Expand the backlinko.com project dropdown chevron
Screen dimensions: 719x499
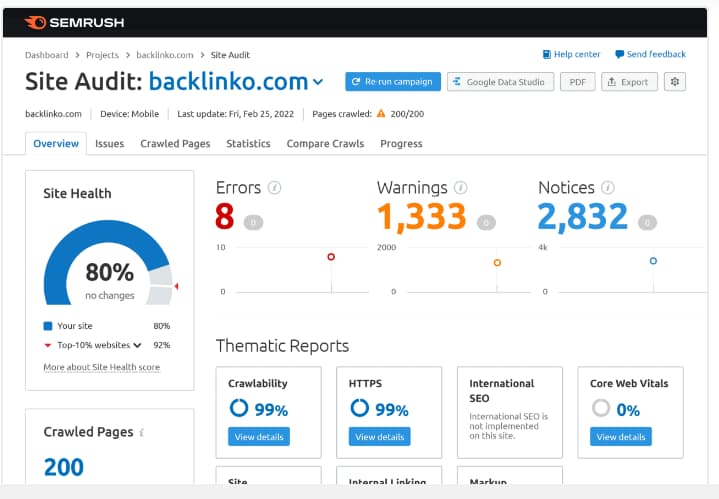tap(318, 82)
